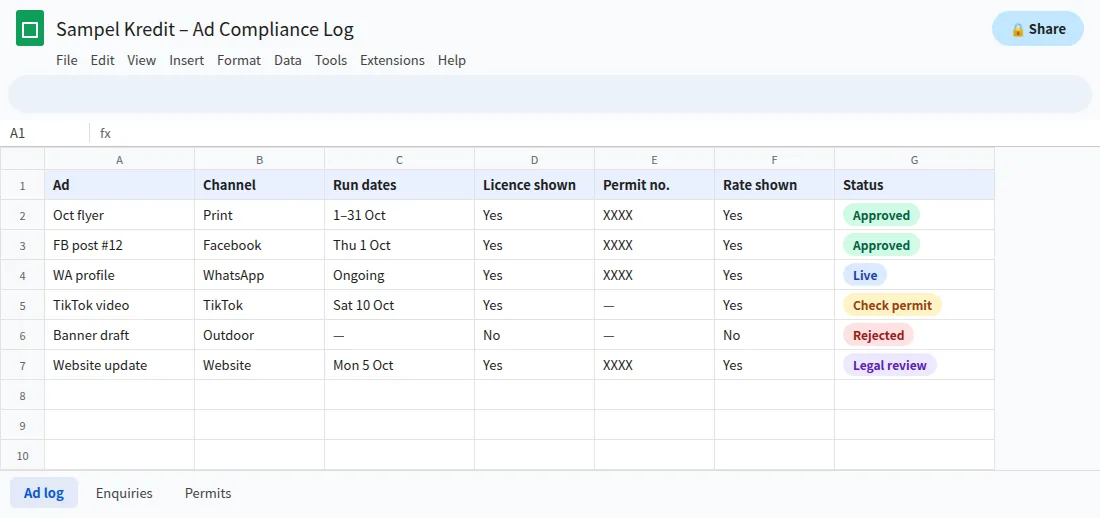Image resolution: width=1100 pixels, height=518 pixels.
Task: Click the 'Facebook' channel cell
Action: [260, 245]
